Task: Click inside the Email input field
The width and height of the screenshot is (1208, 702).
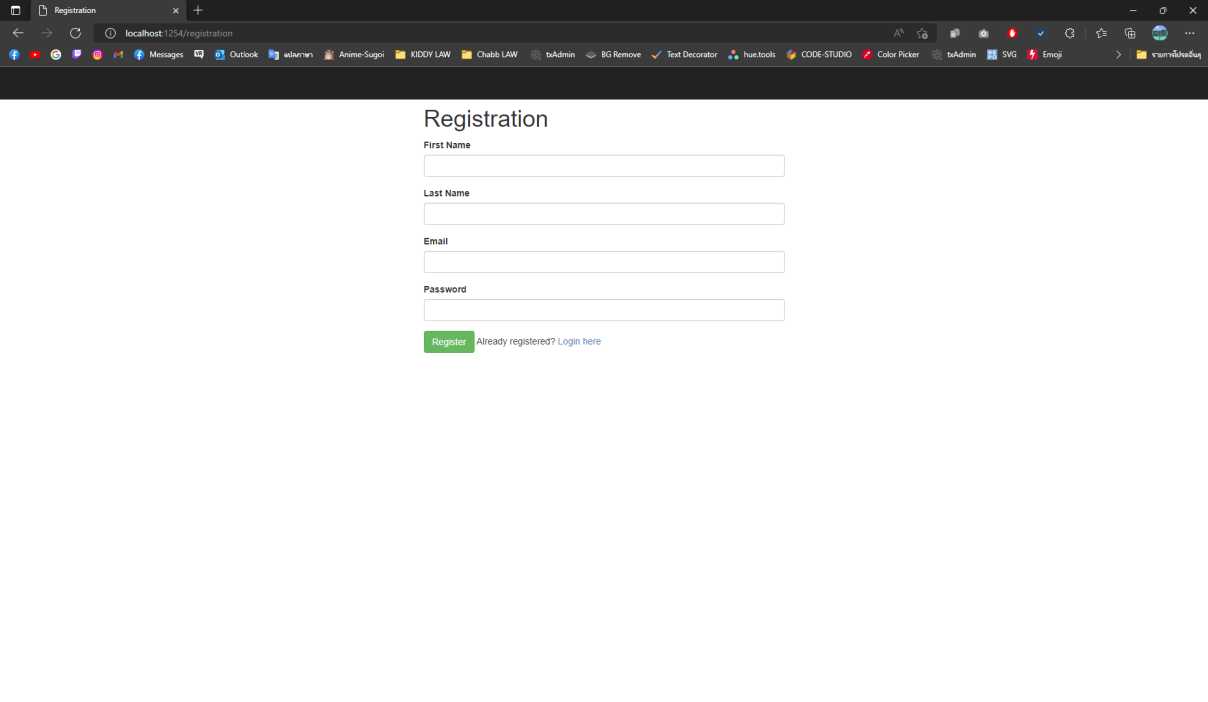Action: click(604, 261)
